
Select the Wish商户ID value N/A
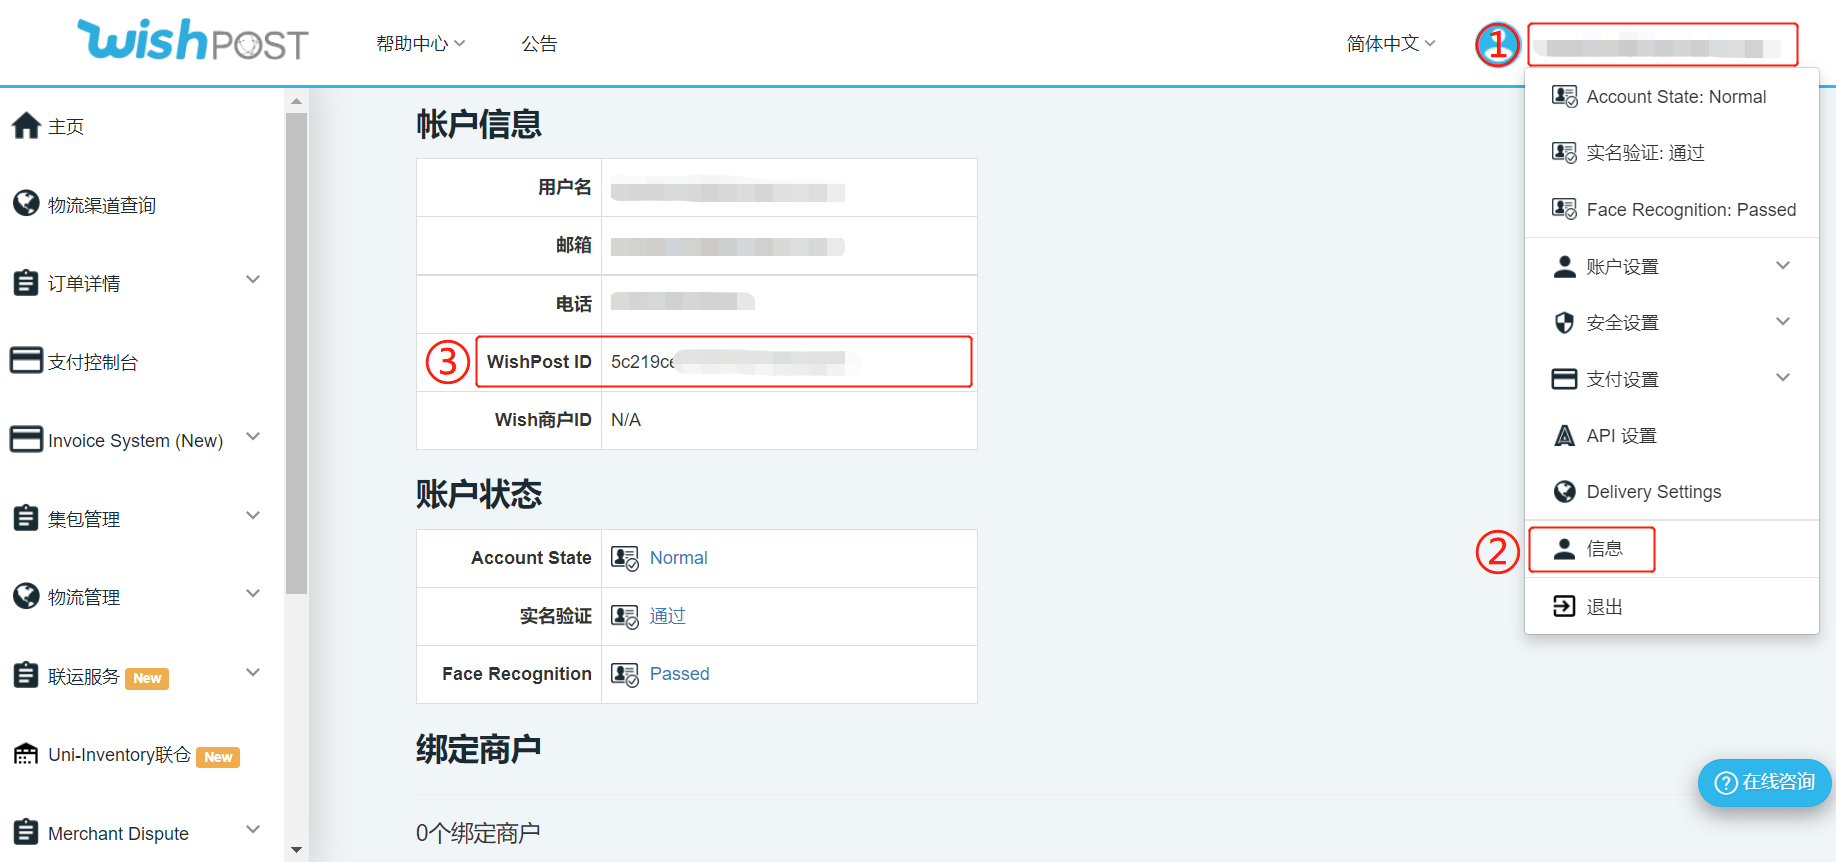[x=626, y=420]
